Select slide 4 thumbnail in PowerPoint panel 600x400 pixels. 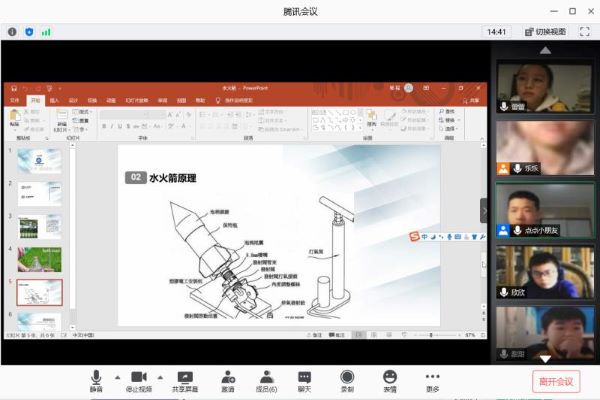40,257
